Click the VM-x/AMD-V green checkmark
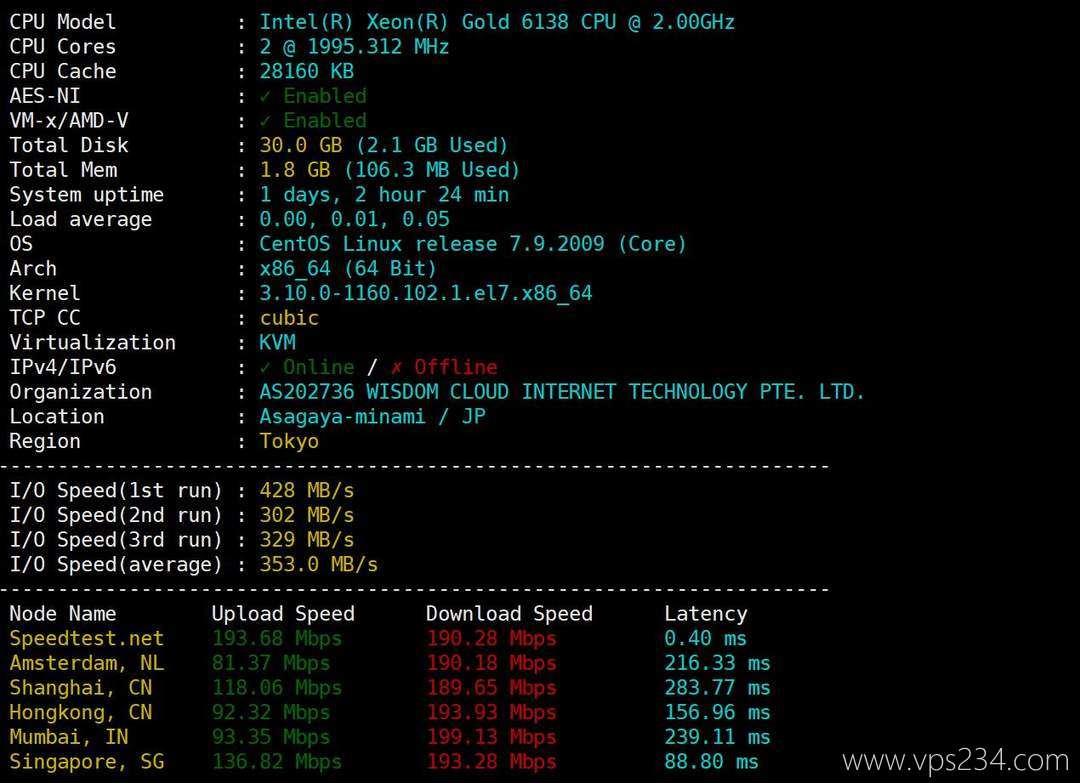Image resolution: width=1080 pixels, height=783 pixels. coord(265,121)
